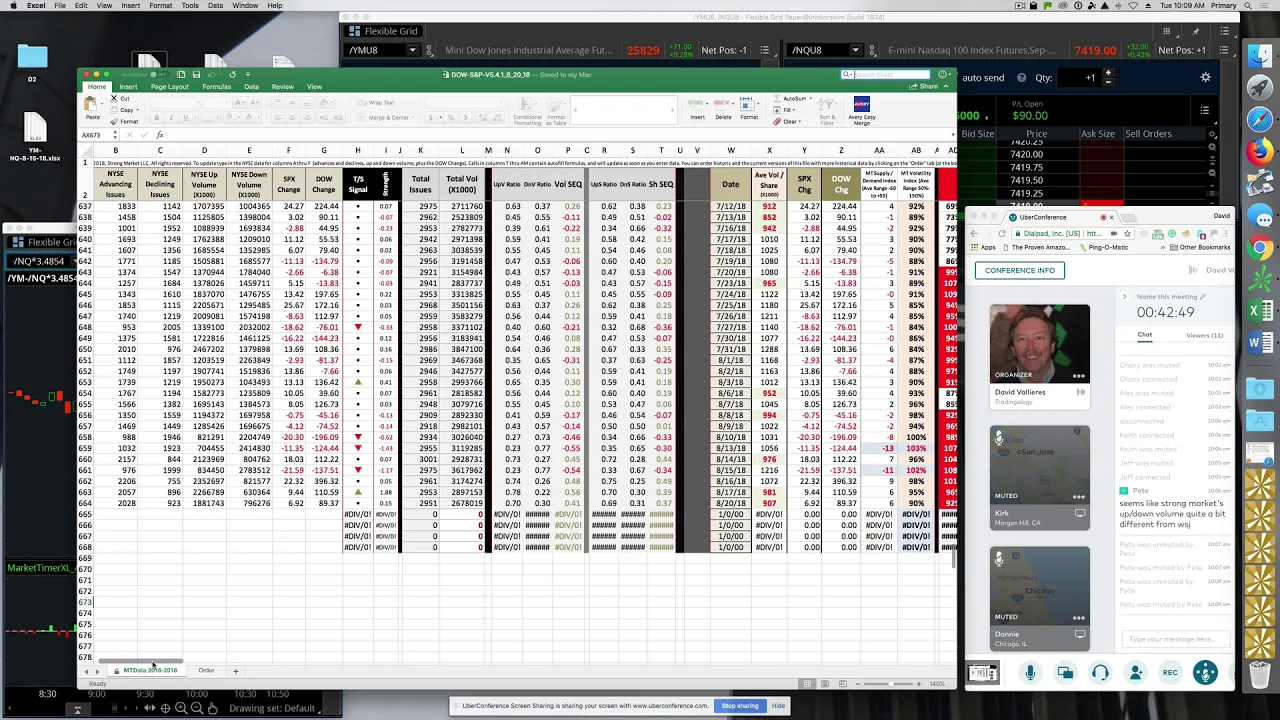Click the screen share icon in UberConference
Image resolution: width=1280 pixels, height=720 pixels.
1065,673
